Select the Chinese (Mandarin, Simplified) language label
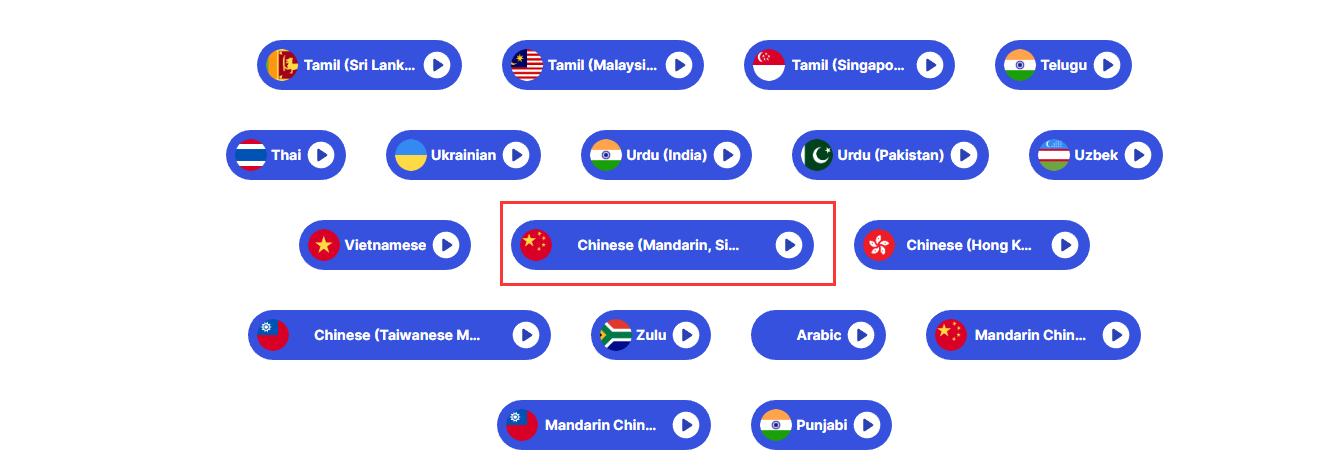The image size is (1333, 473). click(x=658, y=245)
